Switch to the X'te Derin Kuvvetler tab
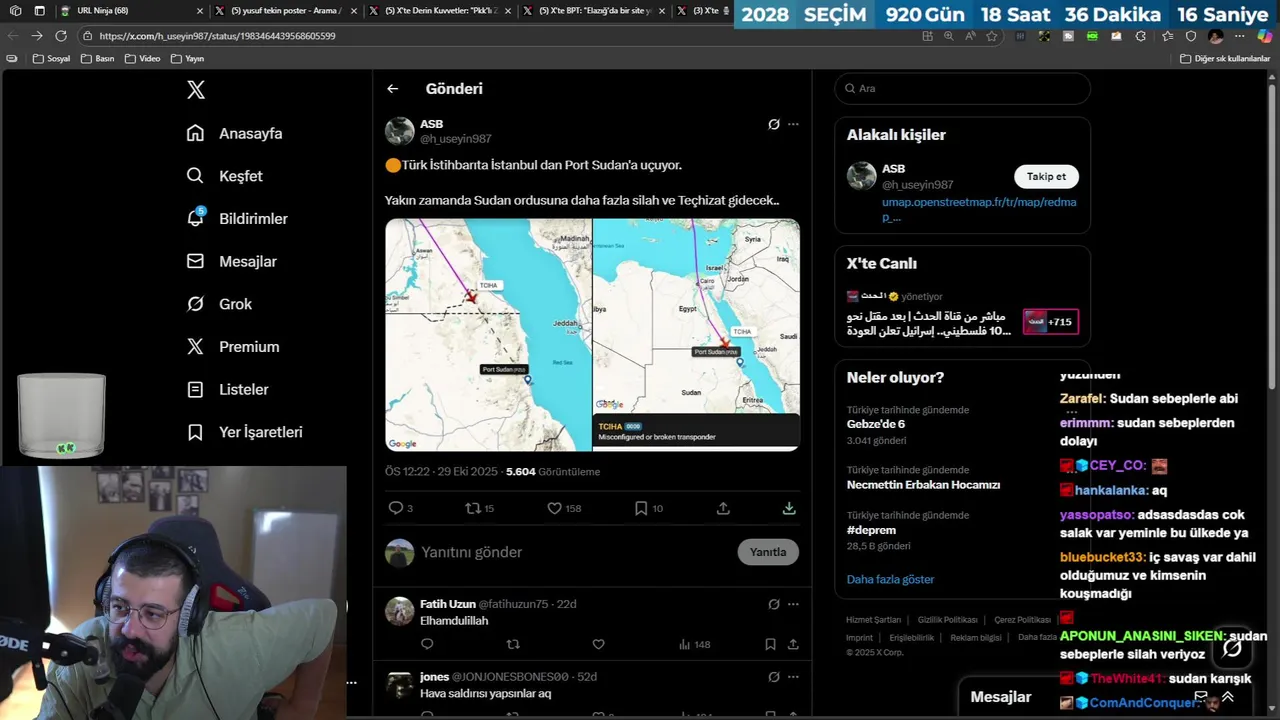 click(x=440, y=11)
